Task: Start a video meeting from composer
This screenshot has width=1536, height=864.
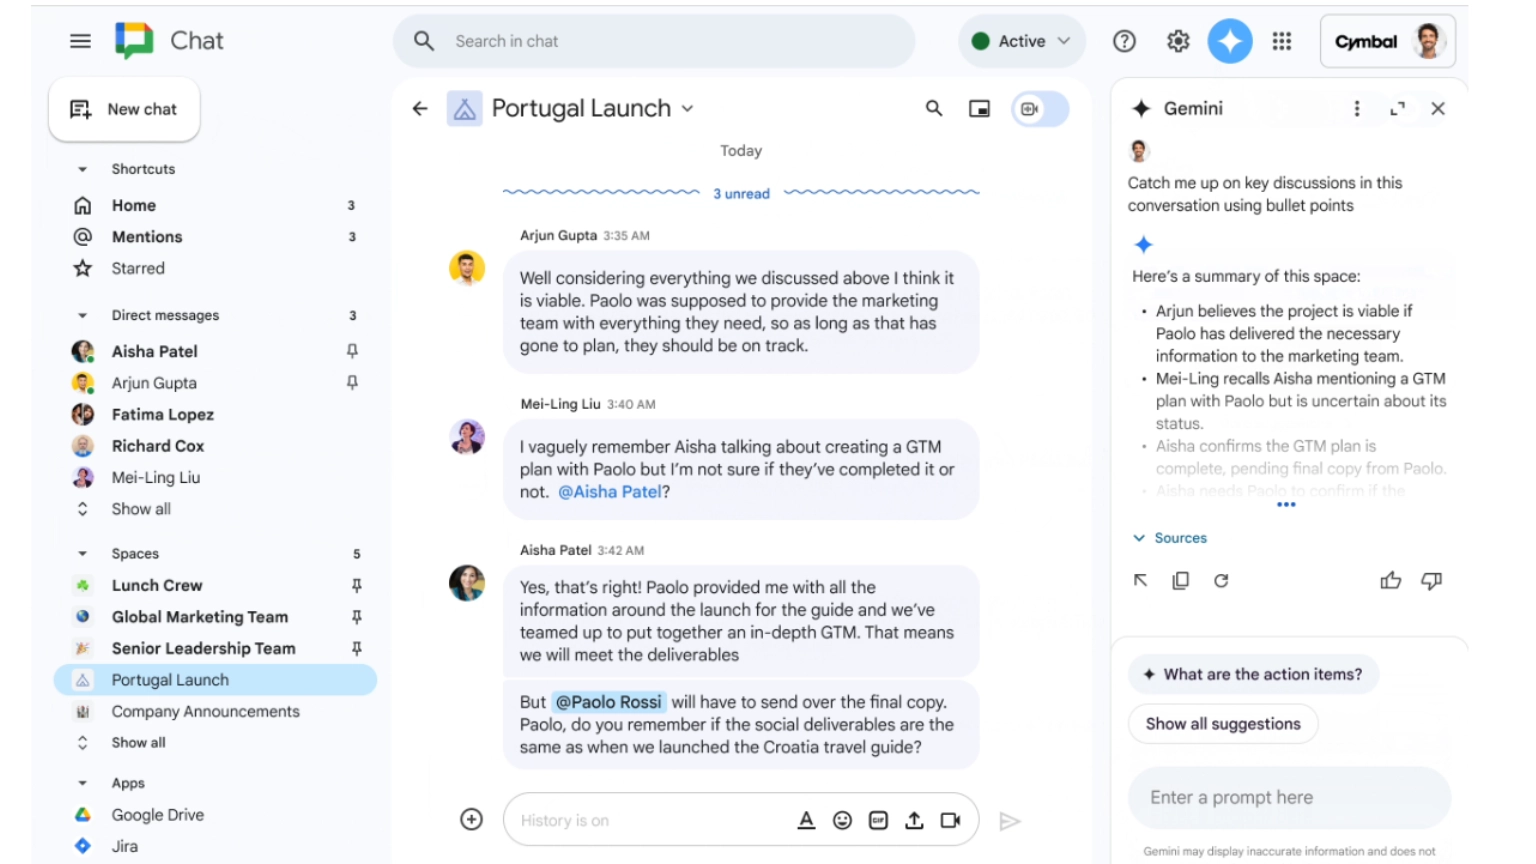Action: tap(950, 820)
